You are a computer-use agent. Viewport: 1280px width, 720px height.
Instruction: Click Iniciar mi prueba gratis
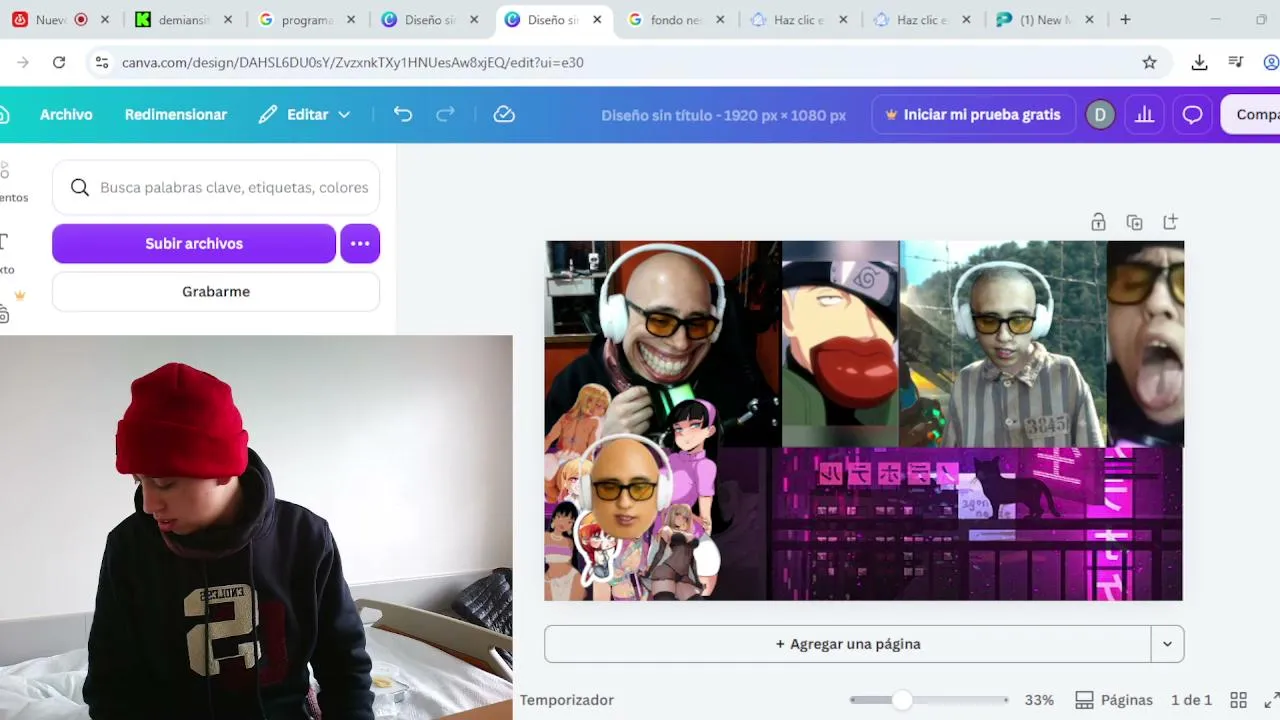pyautogui.click(x=973, y=115)
